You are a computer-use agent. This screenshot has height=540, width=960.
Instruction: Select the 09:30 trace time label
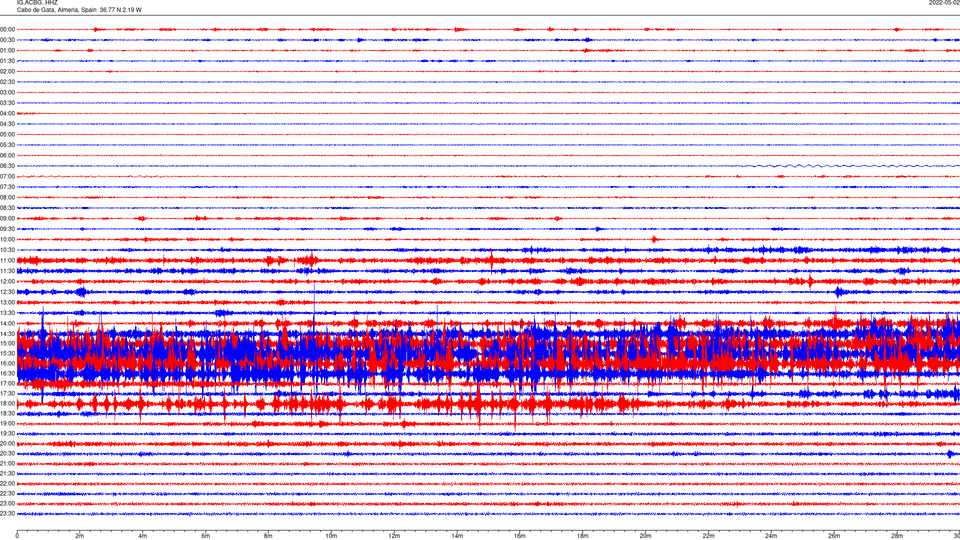[x=7, y=229]
